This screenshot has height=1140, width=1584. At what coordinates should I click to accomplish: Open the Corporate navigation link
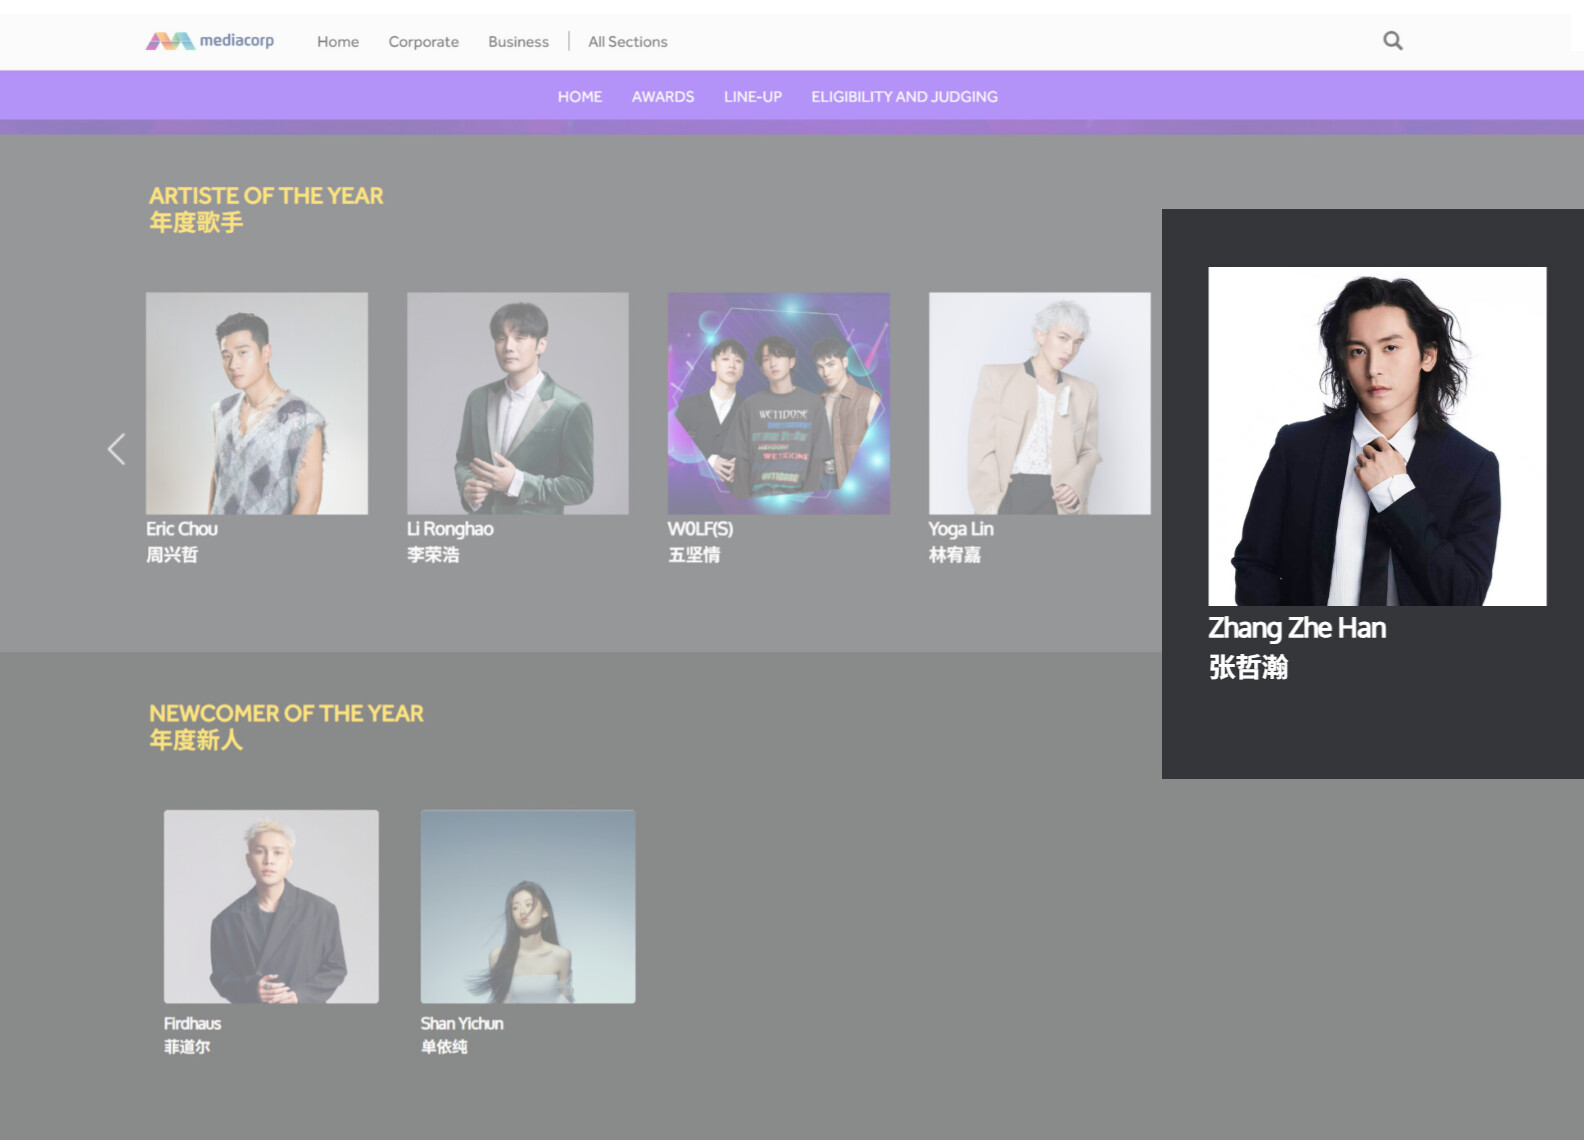coord(423,42)
